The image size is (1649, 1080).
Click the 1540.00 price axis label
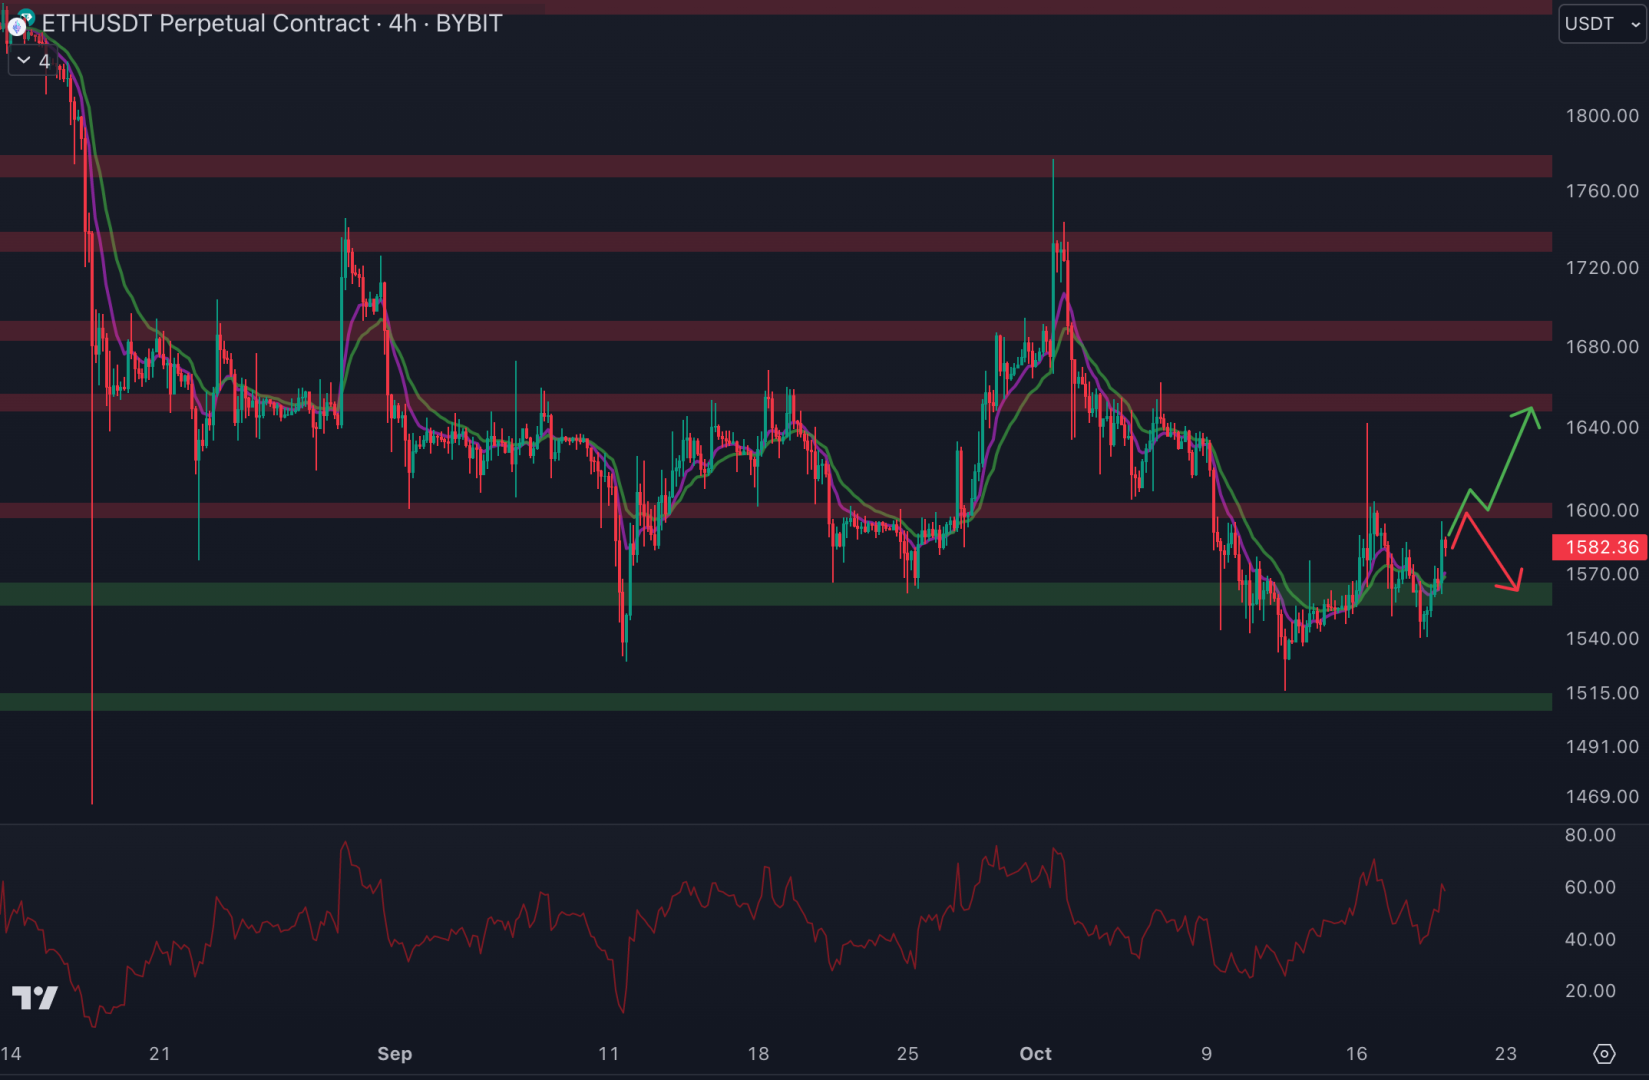pos(1602,638)
